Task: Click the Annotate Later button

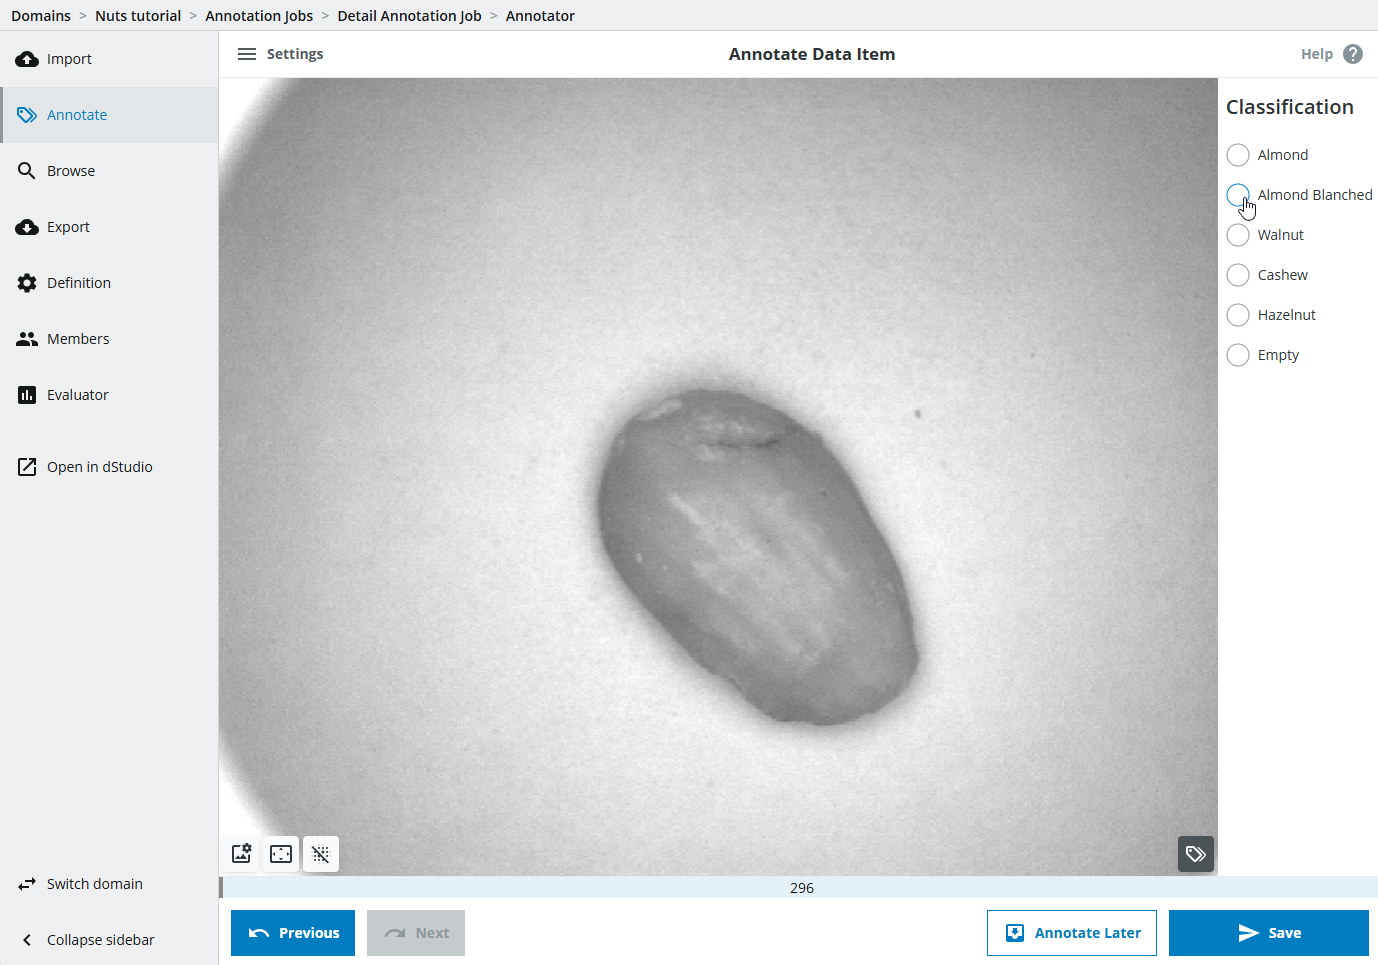Action: tap(1072, 933)
